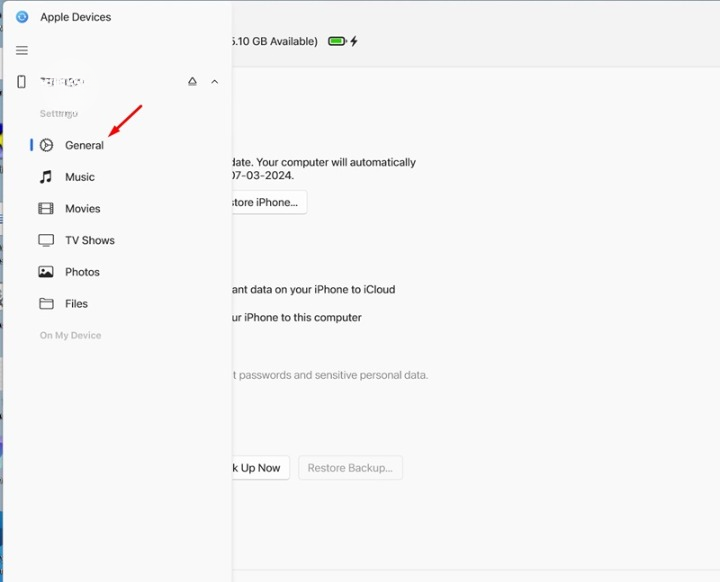
Task: Click the passwords and sensitive personal data text
Action: pyautogui.click(x=330, y=375)
